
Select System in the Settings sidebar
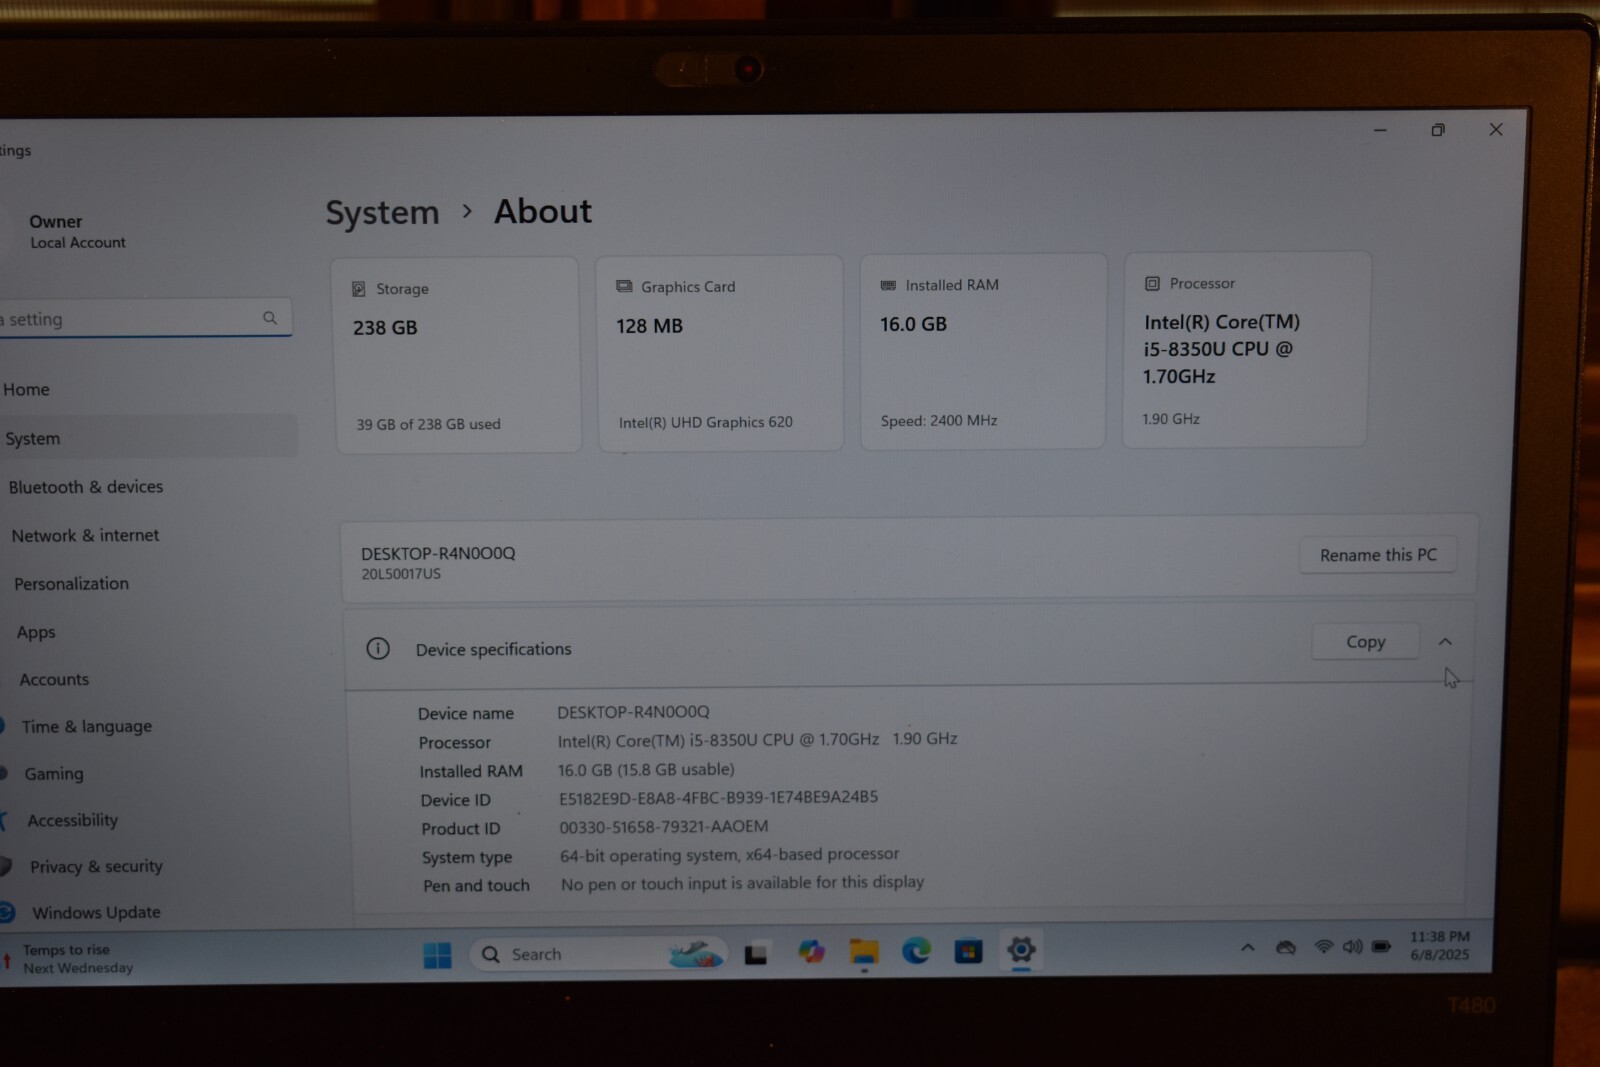148,438
